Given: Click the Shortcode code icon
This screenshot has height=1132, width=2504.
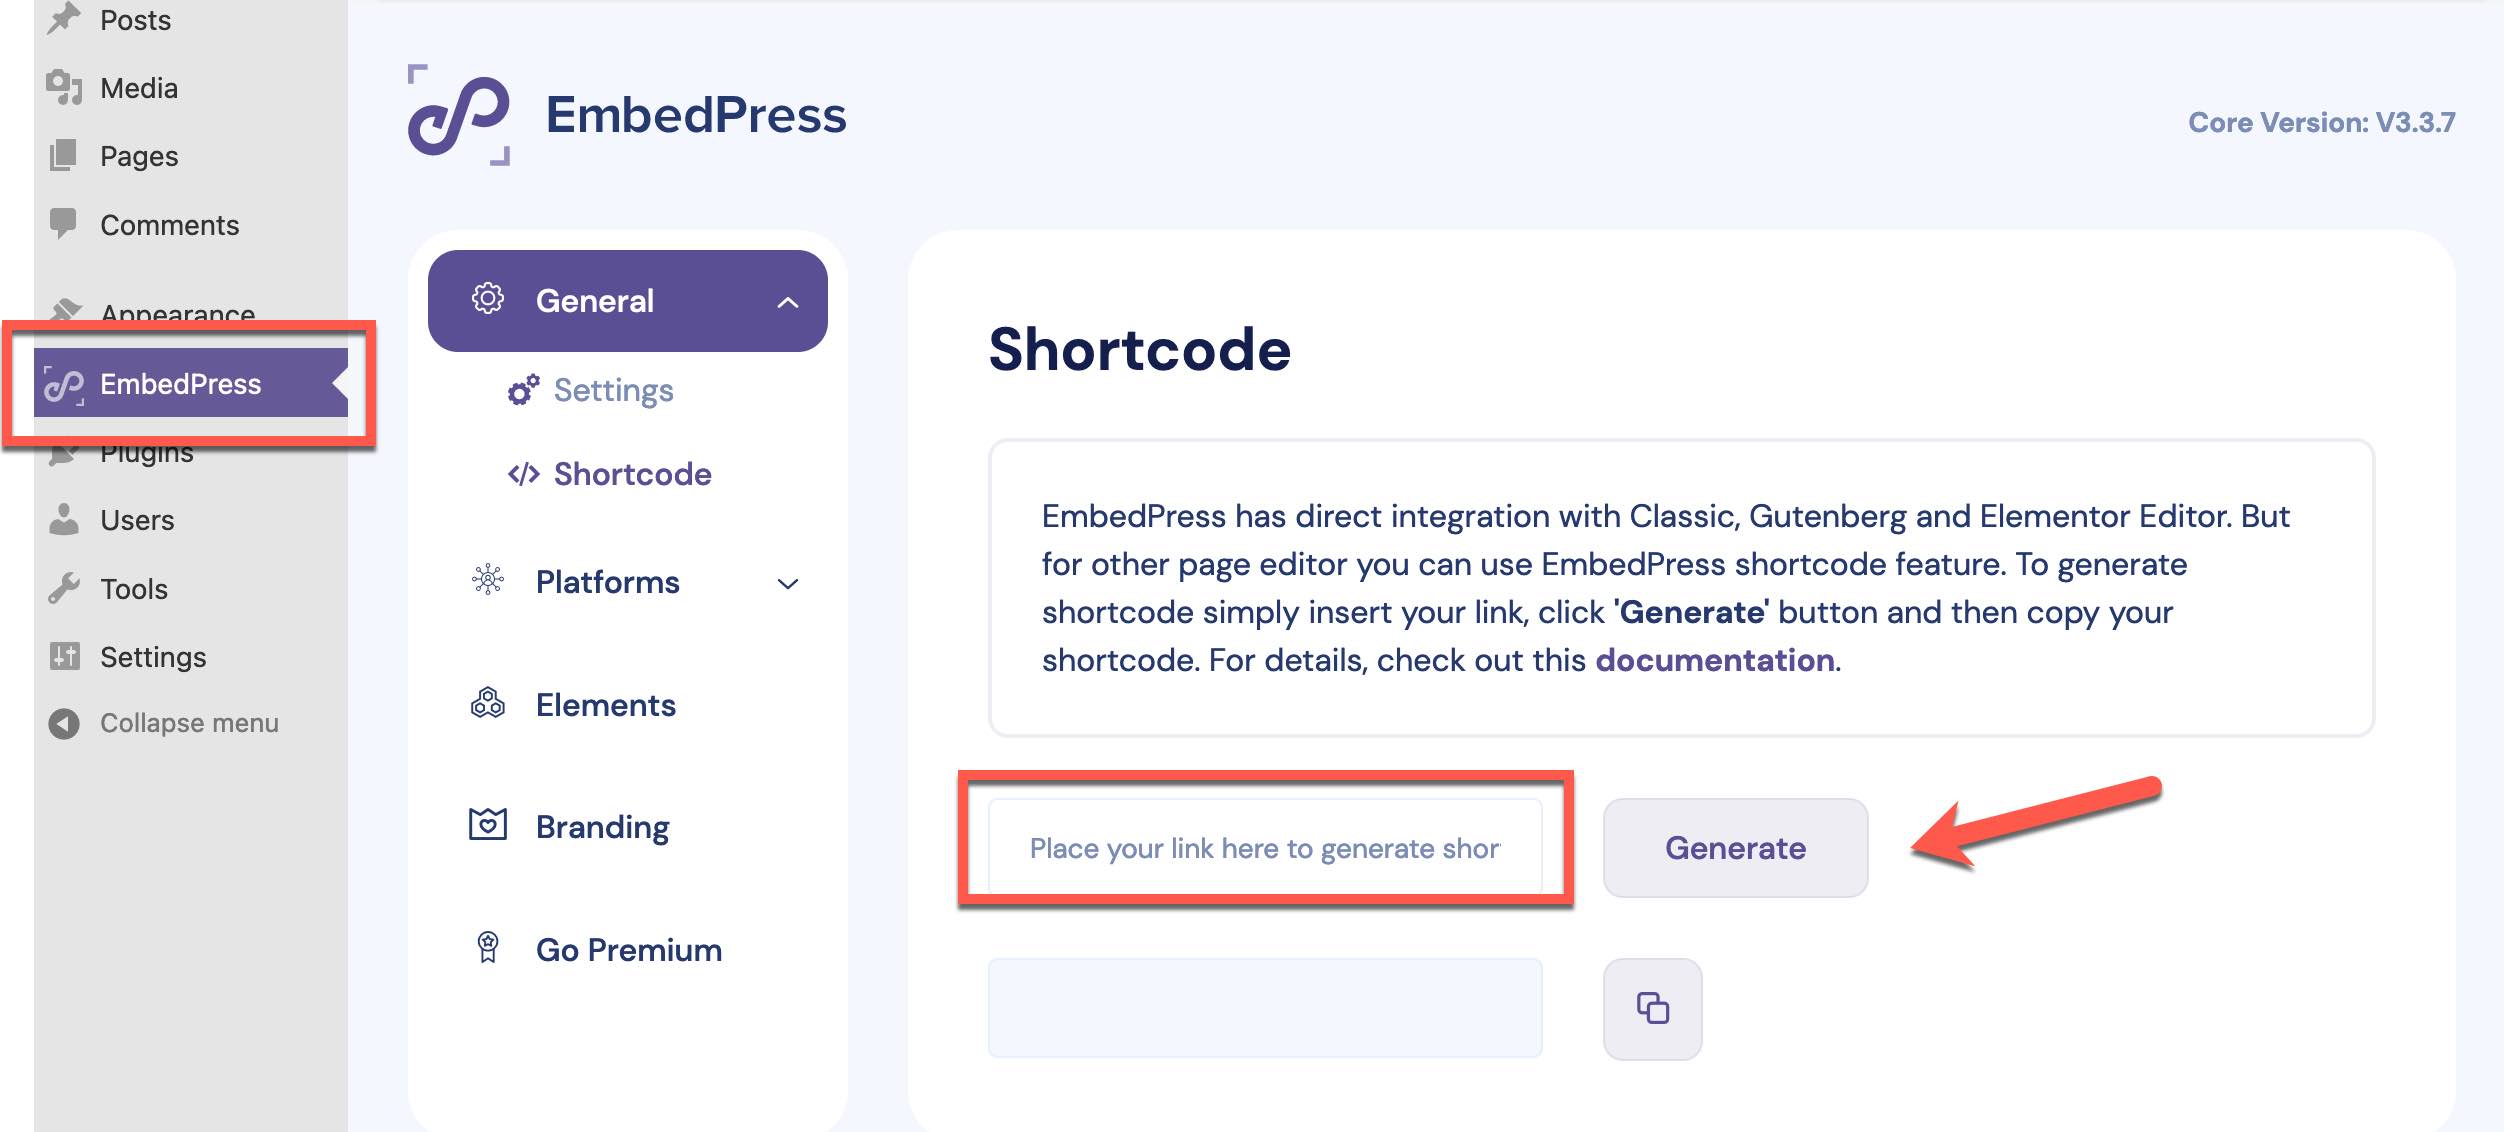Looking at the screenshot, I should pyautogui.click(x=521, y=474).
